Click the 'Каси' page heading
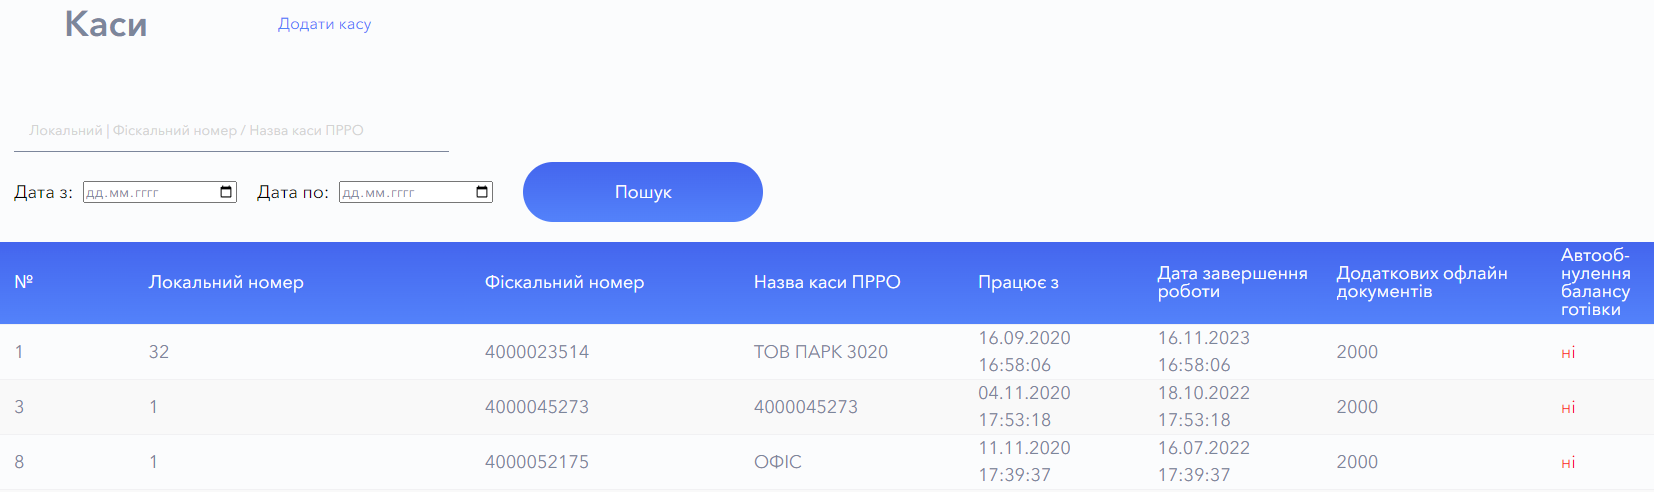The height and width of the screenshot is (492, 1654). click(106, 24)
